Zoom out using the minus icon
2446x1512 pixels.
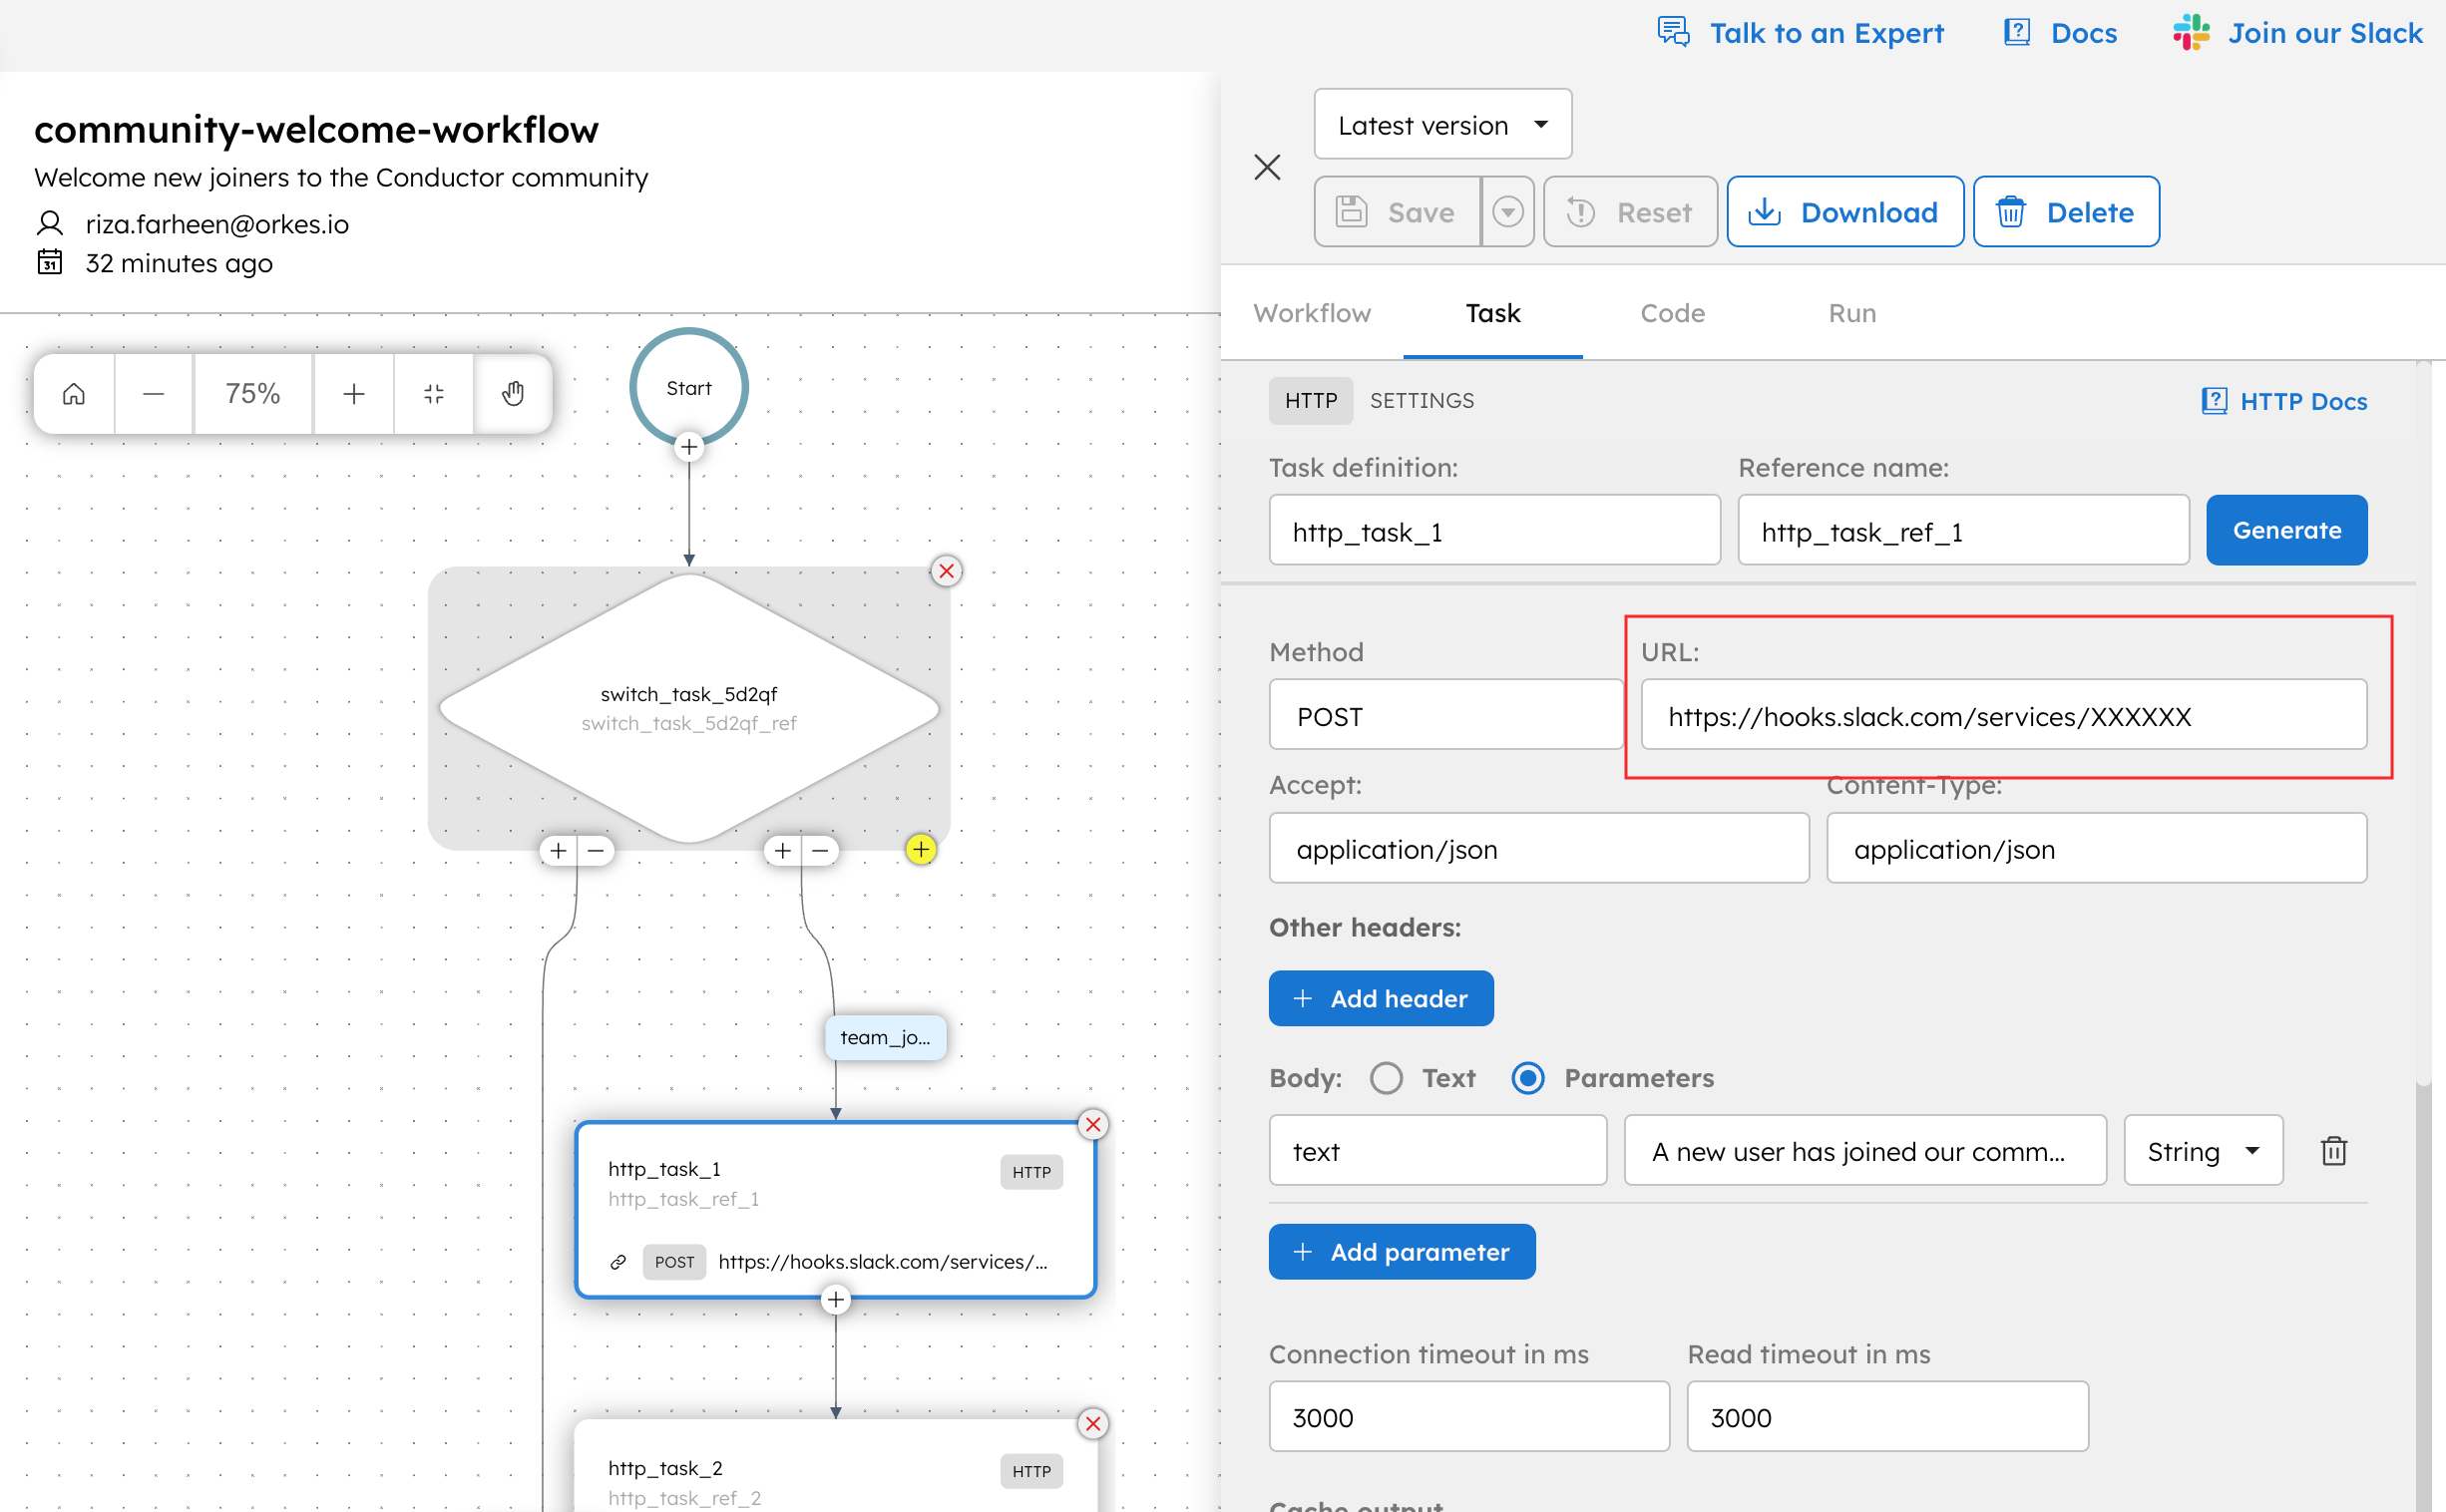pos(153,393)
